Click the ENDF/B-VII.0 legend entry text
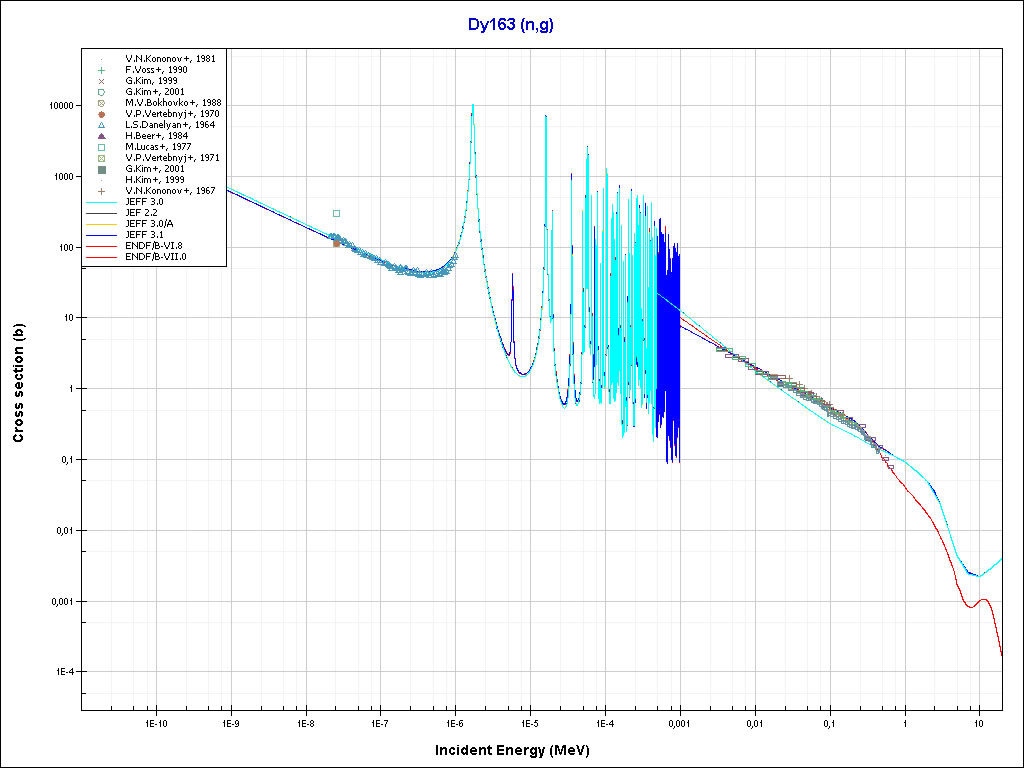 155,256
